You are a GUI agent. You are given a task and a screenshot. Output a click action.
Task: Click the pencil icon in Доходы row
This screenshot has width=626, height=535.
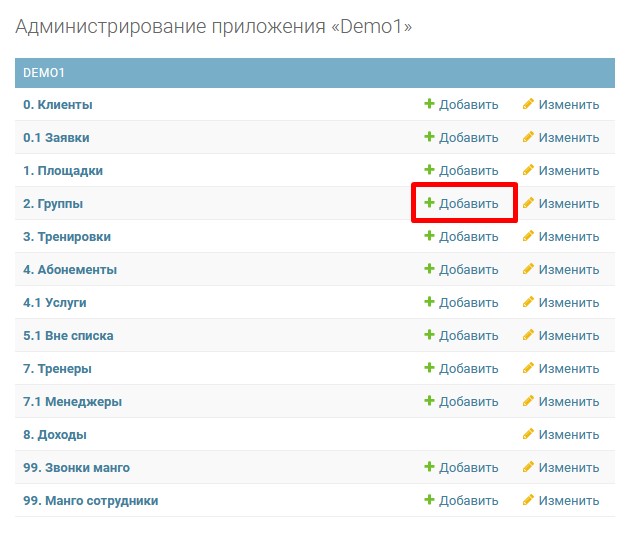(x=528, y=434)
